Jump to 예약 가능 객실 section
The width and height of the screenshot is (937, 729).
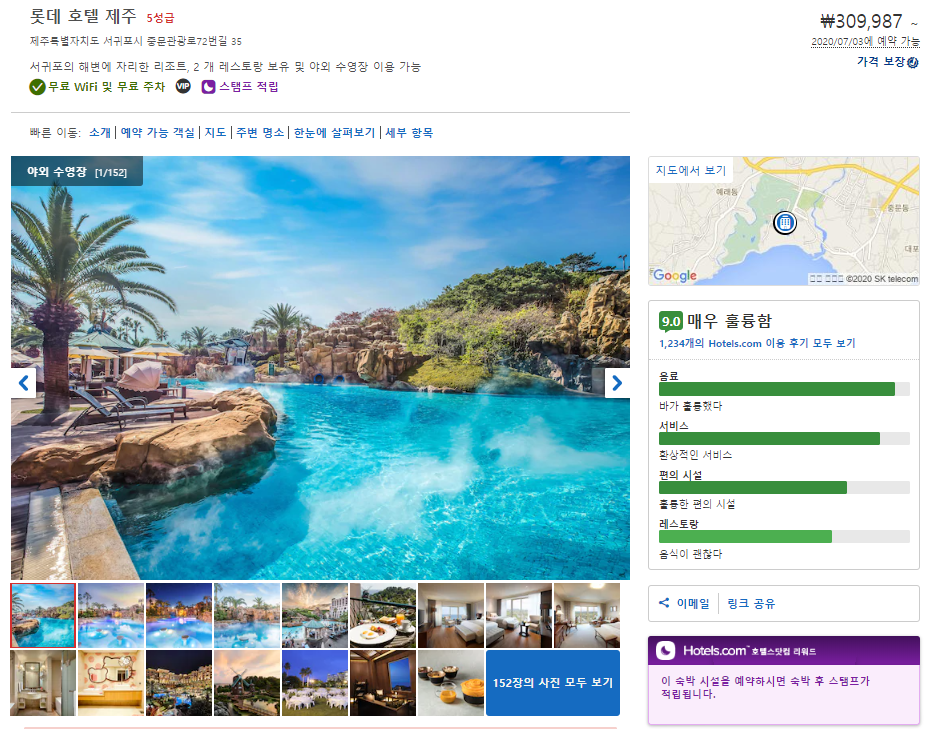[x=158, y=133]
